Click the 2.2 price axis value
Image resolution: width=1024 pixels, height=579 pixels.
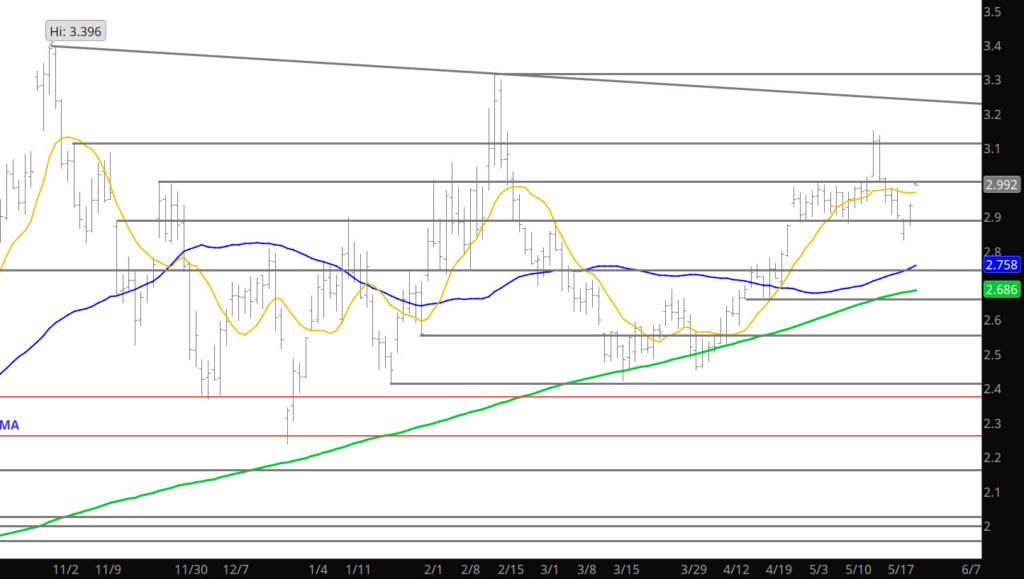[993, 458]
